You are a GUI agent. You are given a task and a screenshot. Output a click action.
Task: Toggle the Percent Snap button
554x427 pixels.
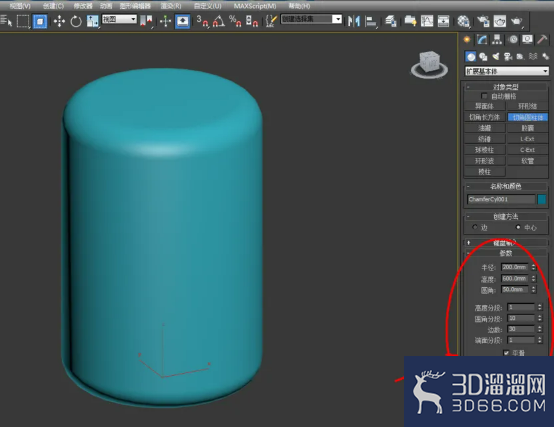(x=235, y=21)
